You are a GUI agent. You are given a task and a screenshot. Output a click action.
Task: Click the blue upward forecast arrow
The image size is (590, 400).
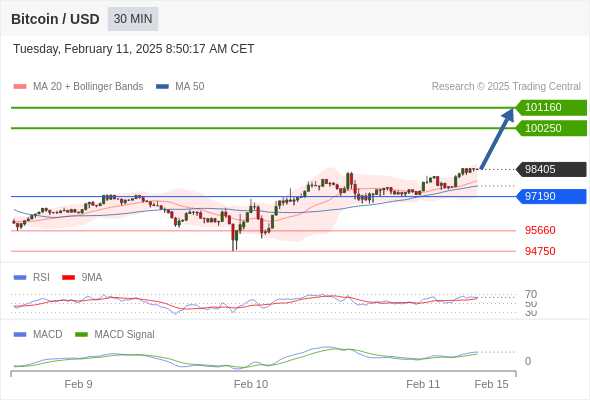coord(497,138)
